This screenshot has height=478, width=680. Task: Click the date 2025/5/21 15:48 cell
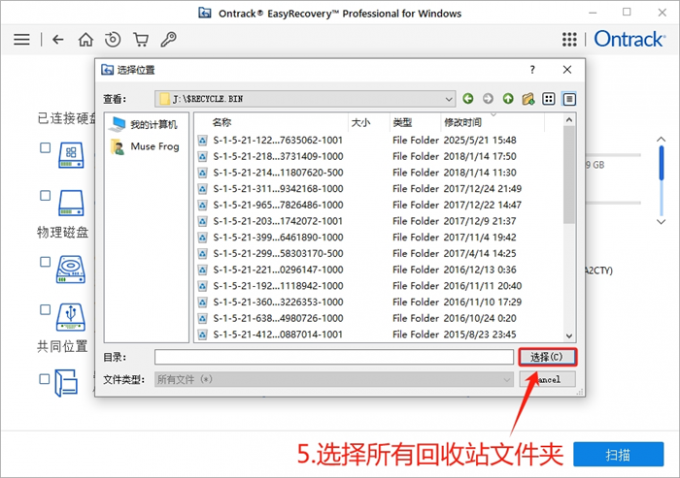480,140
